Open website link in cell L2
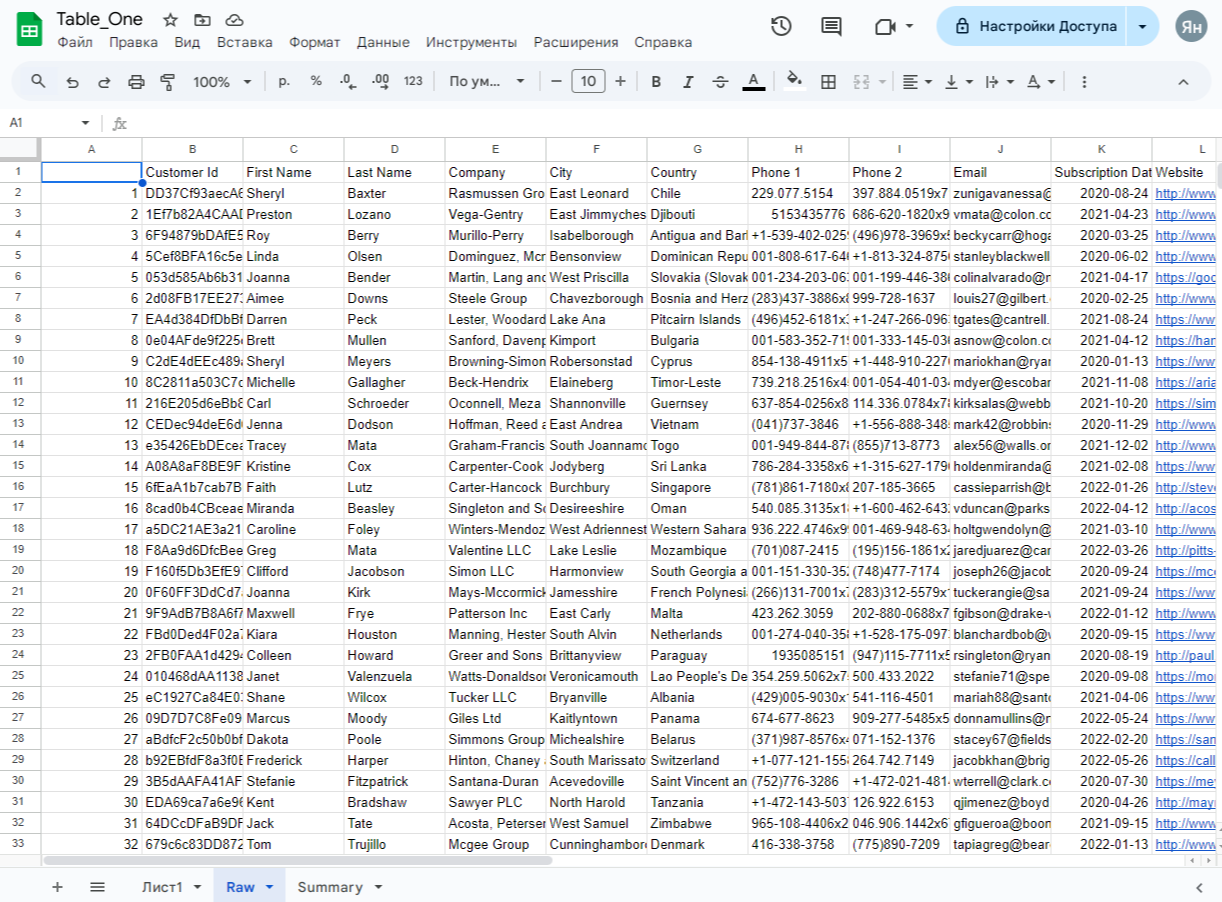Viewport: 1222px width, 902px height. point(1183,193)
